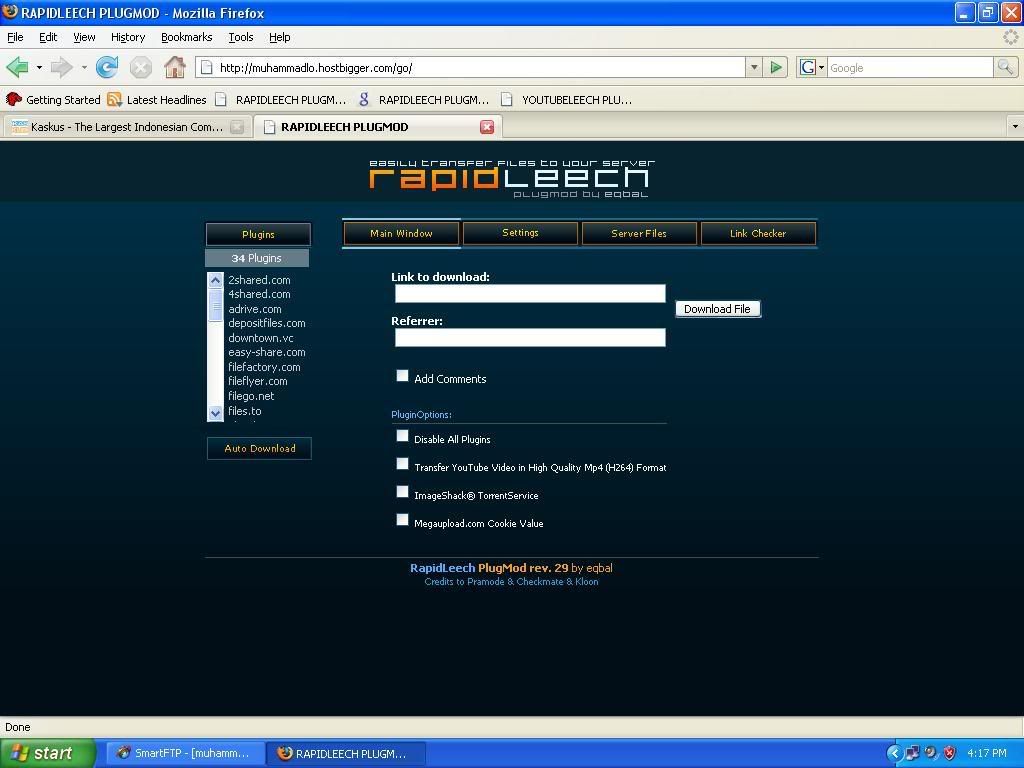Viewport: 1024px width, 768px height.
Task: Open the Edit menu
Action: [48, 37]
